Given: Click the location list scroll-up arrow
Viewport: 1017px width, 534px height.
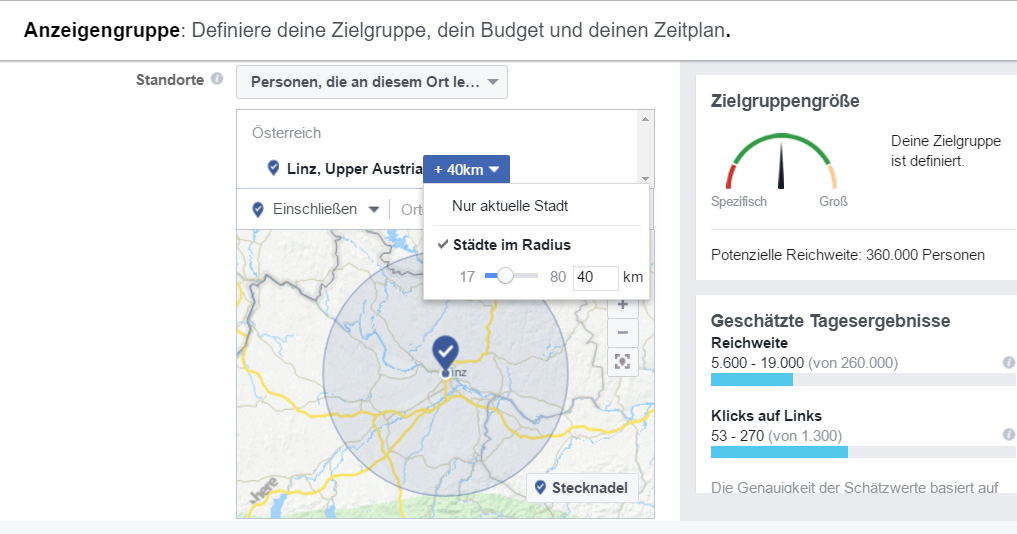Looking at the screenshot, I should 646,118.
